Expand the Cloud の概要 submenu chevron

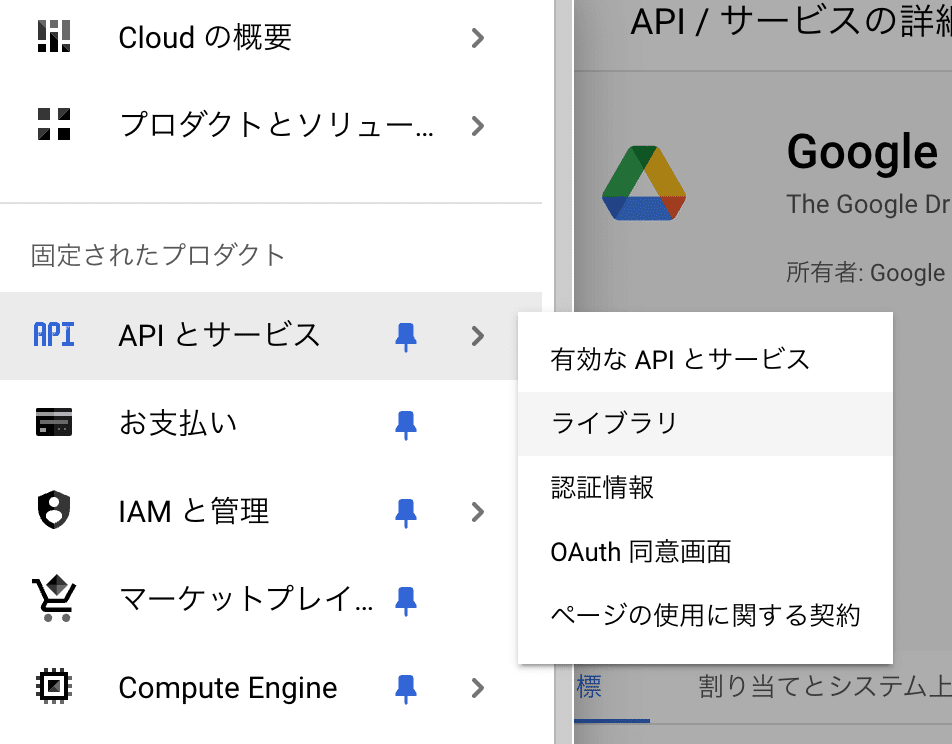(x=477, y=36)
